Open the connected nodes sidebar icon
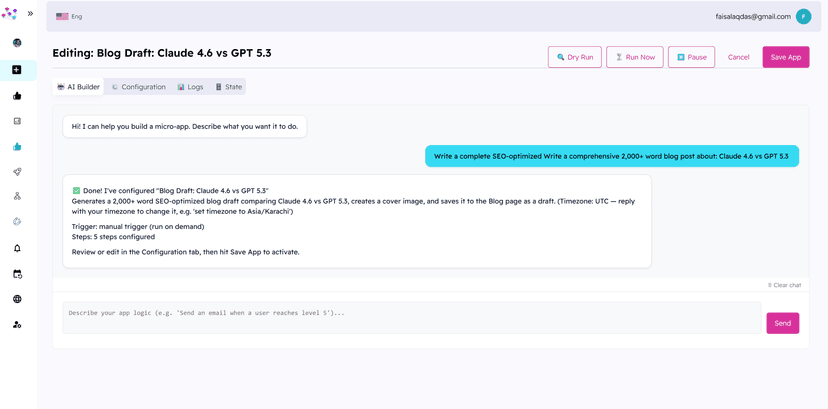The width and height of the screenshot is (828, 409). coord(17,196)
